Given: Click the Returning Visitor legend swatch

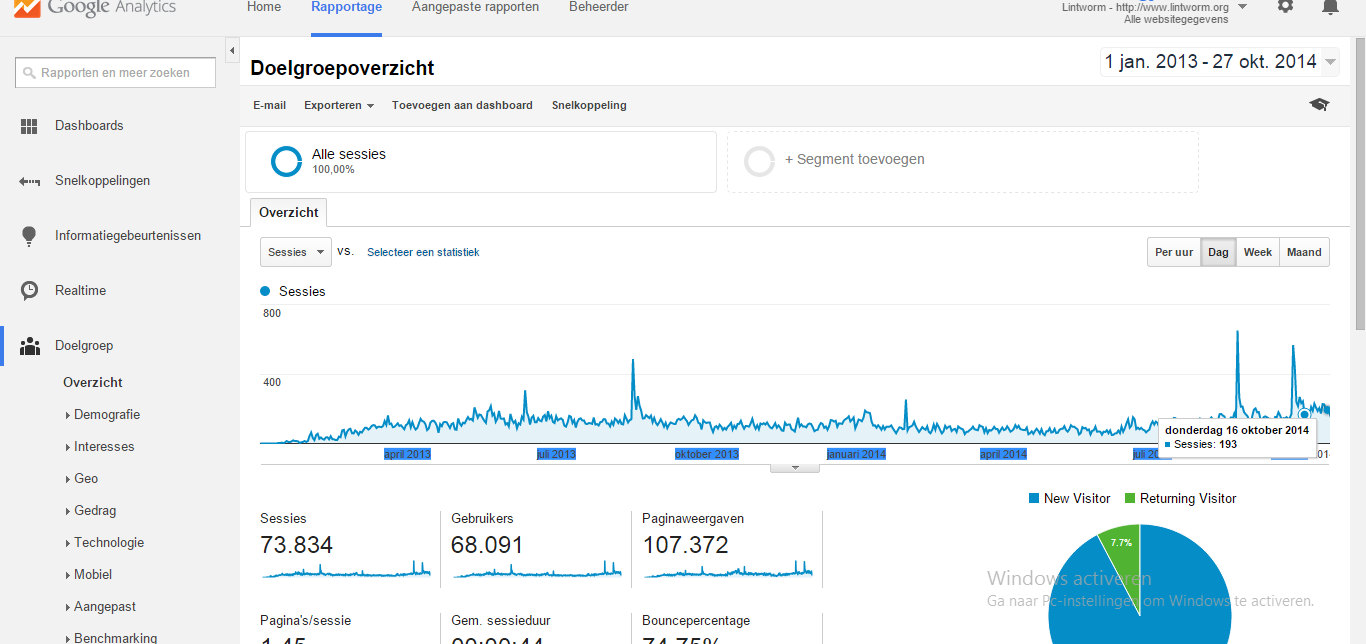Looking at the screenshot, I should (x=1130, y=498).
